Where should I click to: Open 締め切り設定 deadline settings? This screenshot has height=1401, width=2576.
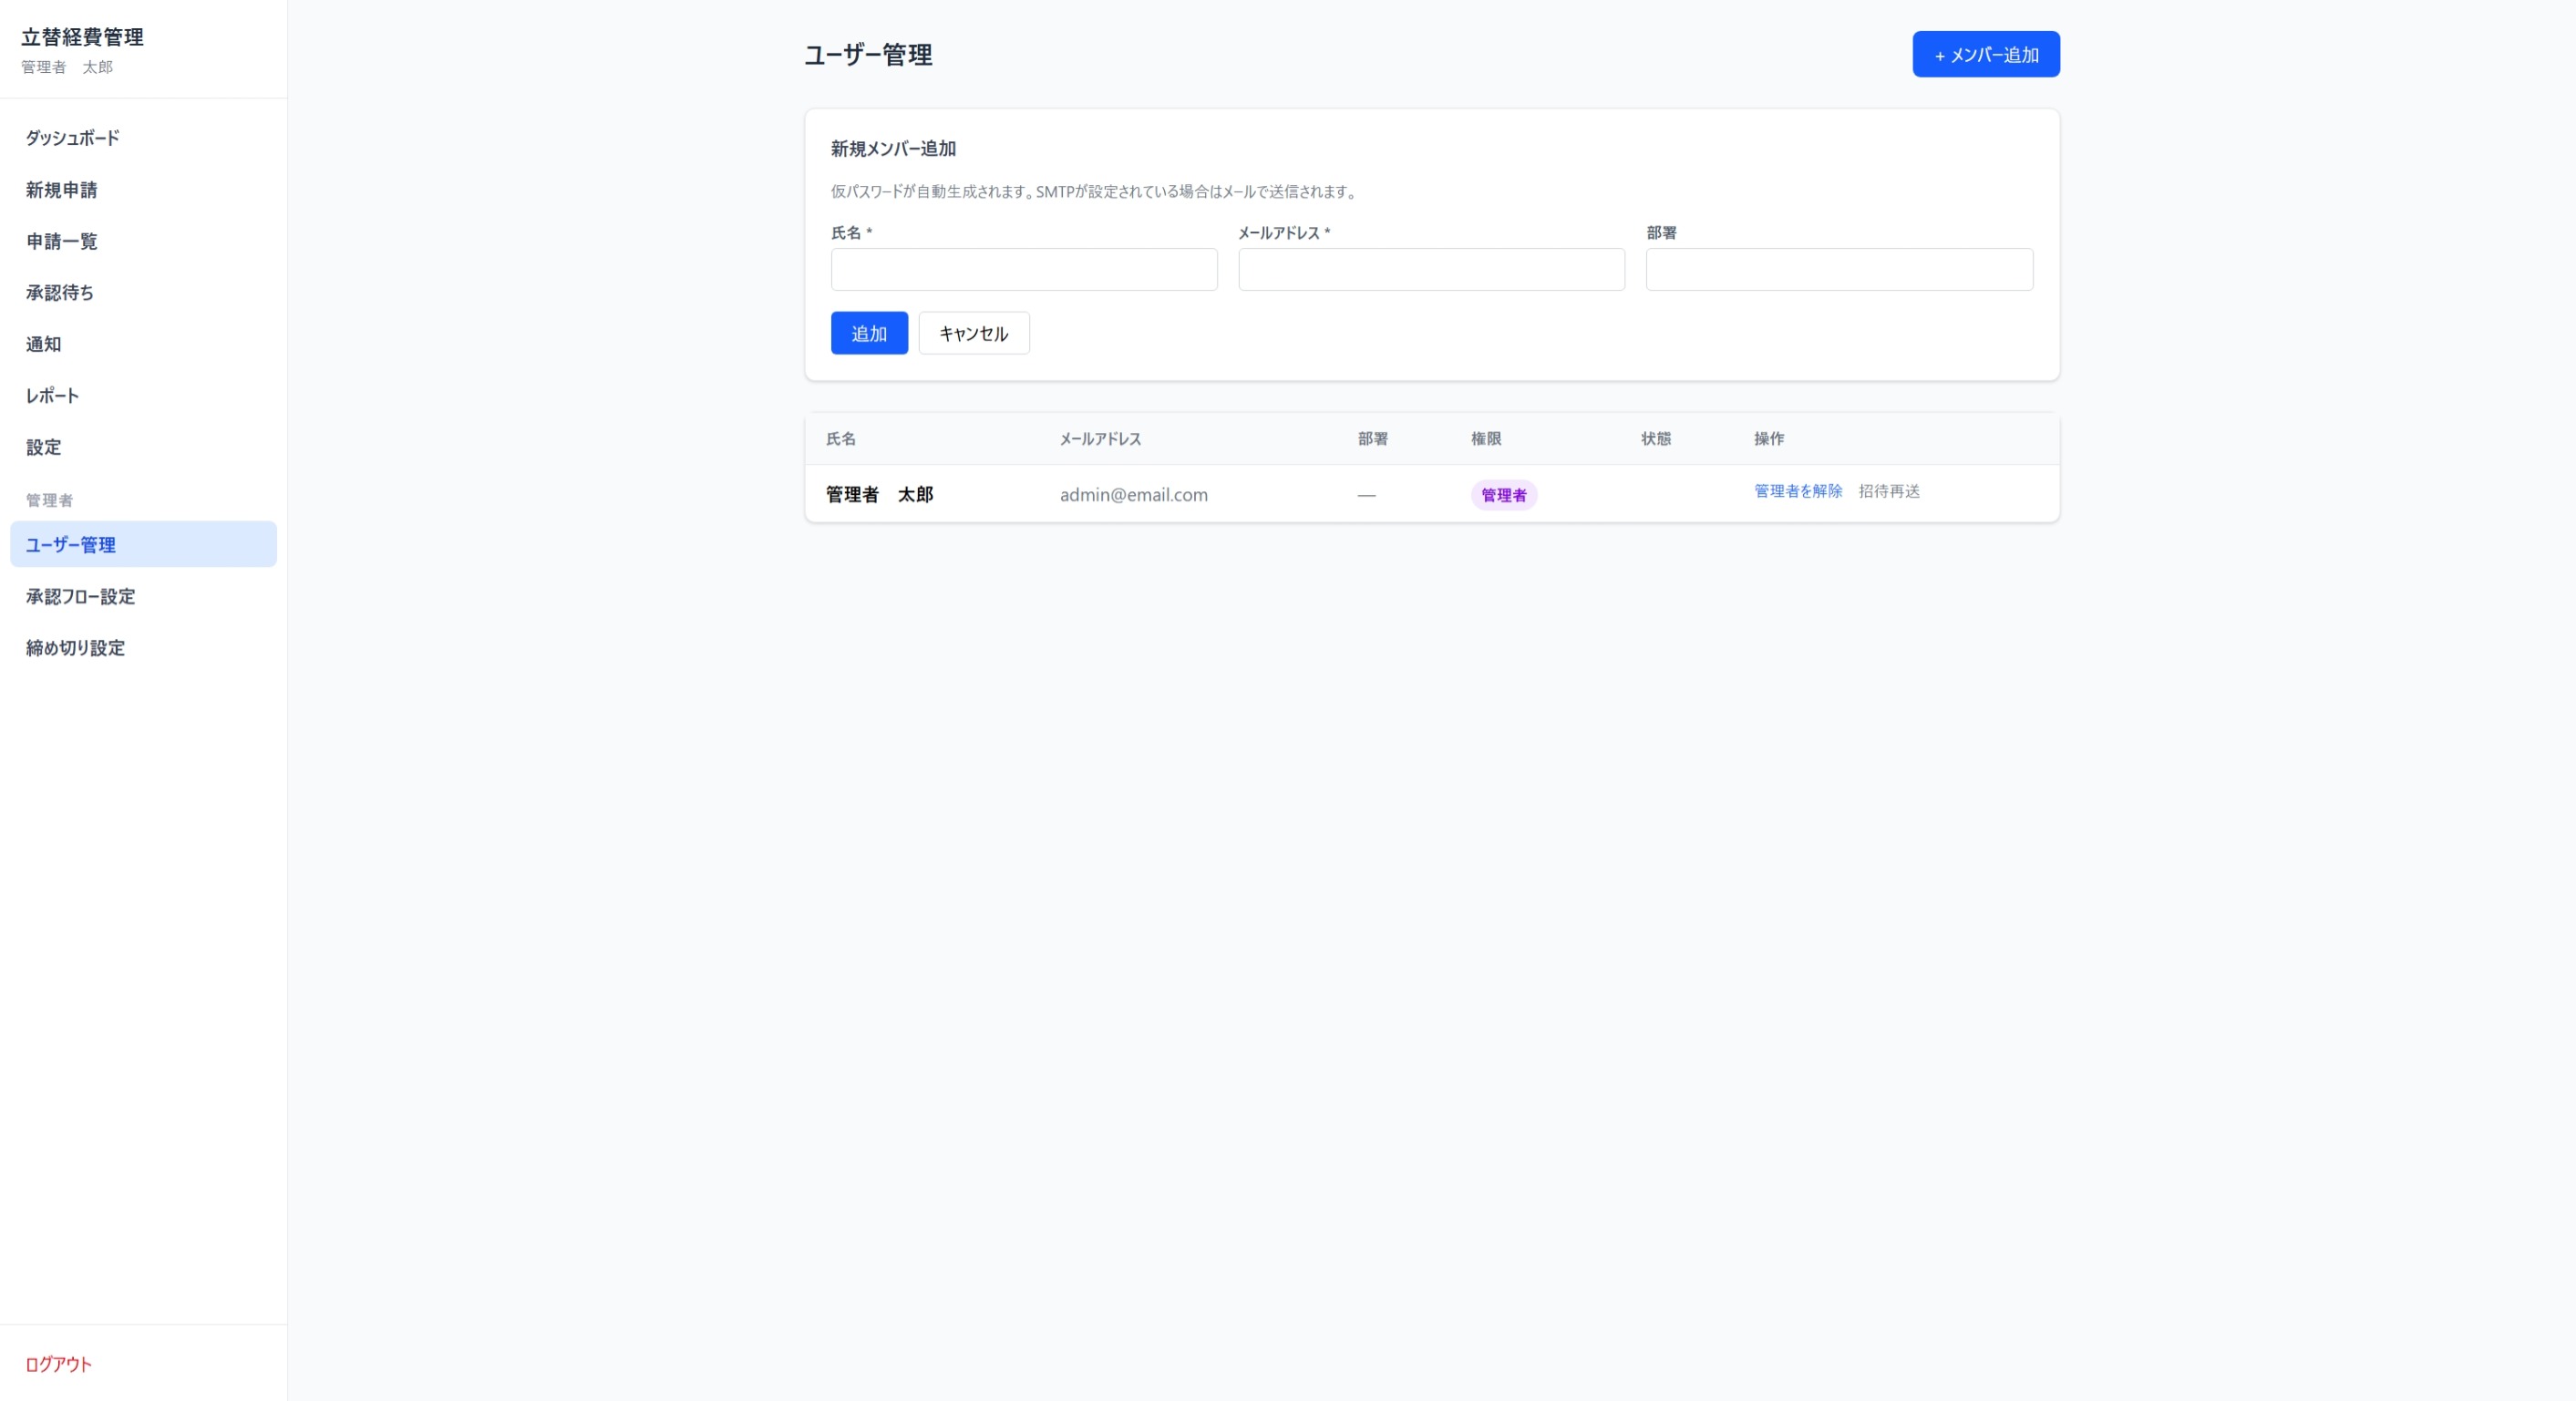[74, 648]
